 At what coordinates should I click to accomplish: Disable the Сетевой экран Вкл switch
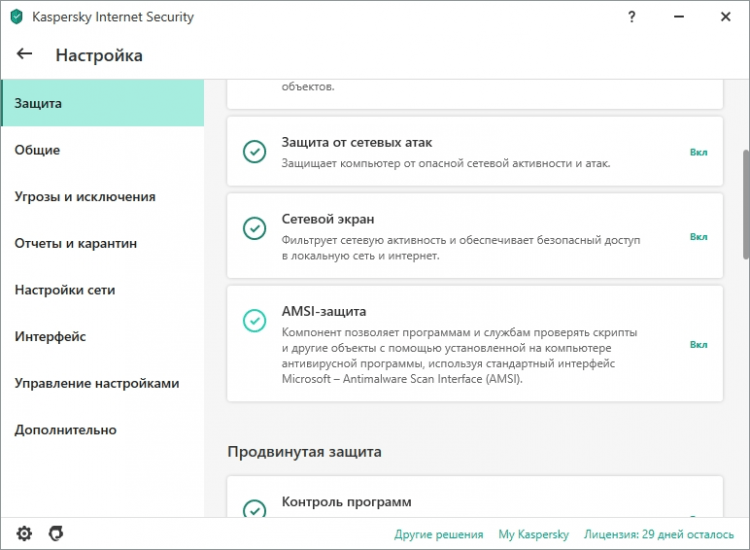(698, 237)
